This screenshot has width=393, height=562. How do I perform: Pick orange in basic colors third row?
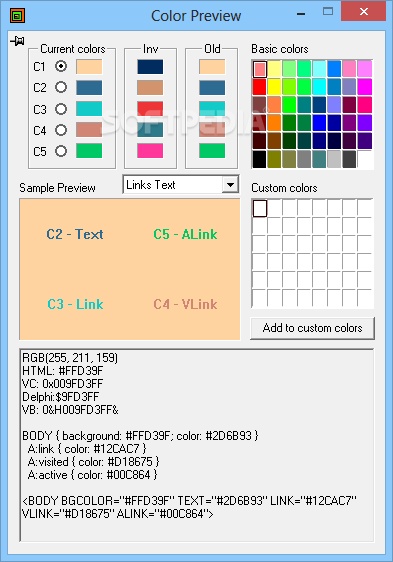click(x=274, y=105)
